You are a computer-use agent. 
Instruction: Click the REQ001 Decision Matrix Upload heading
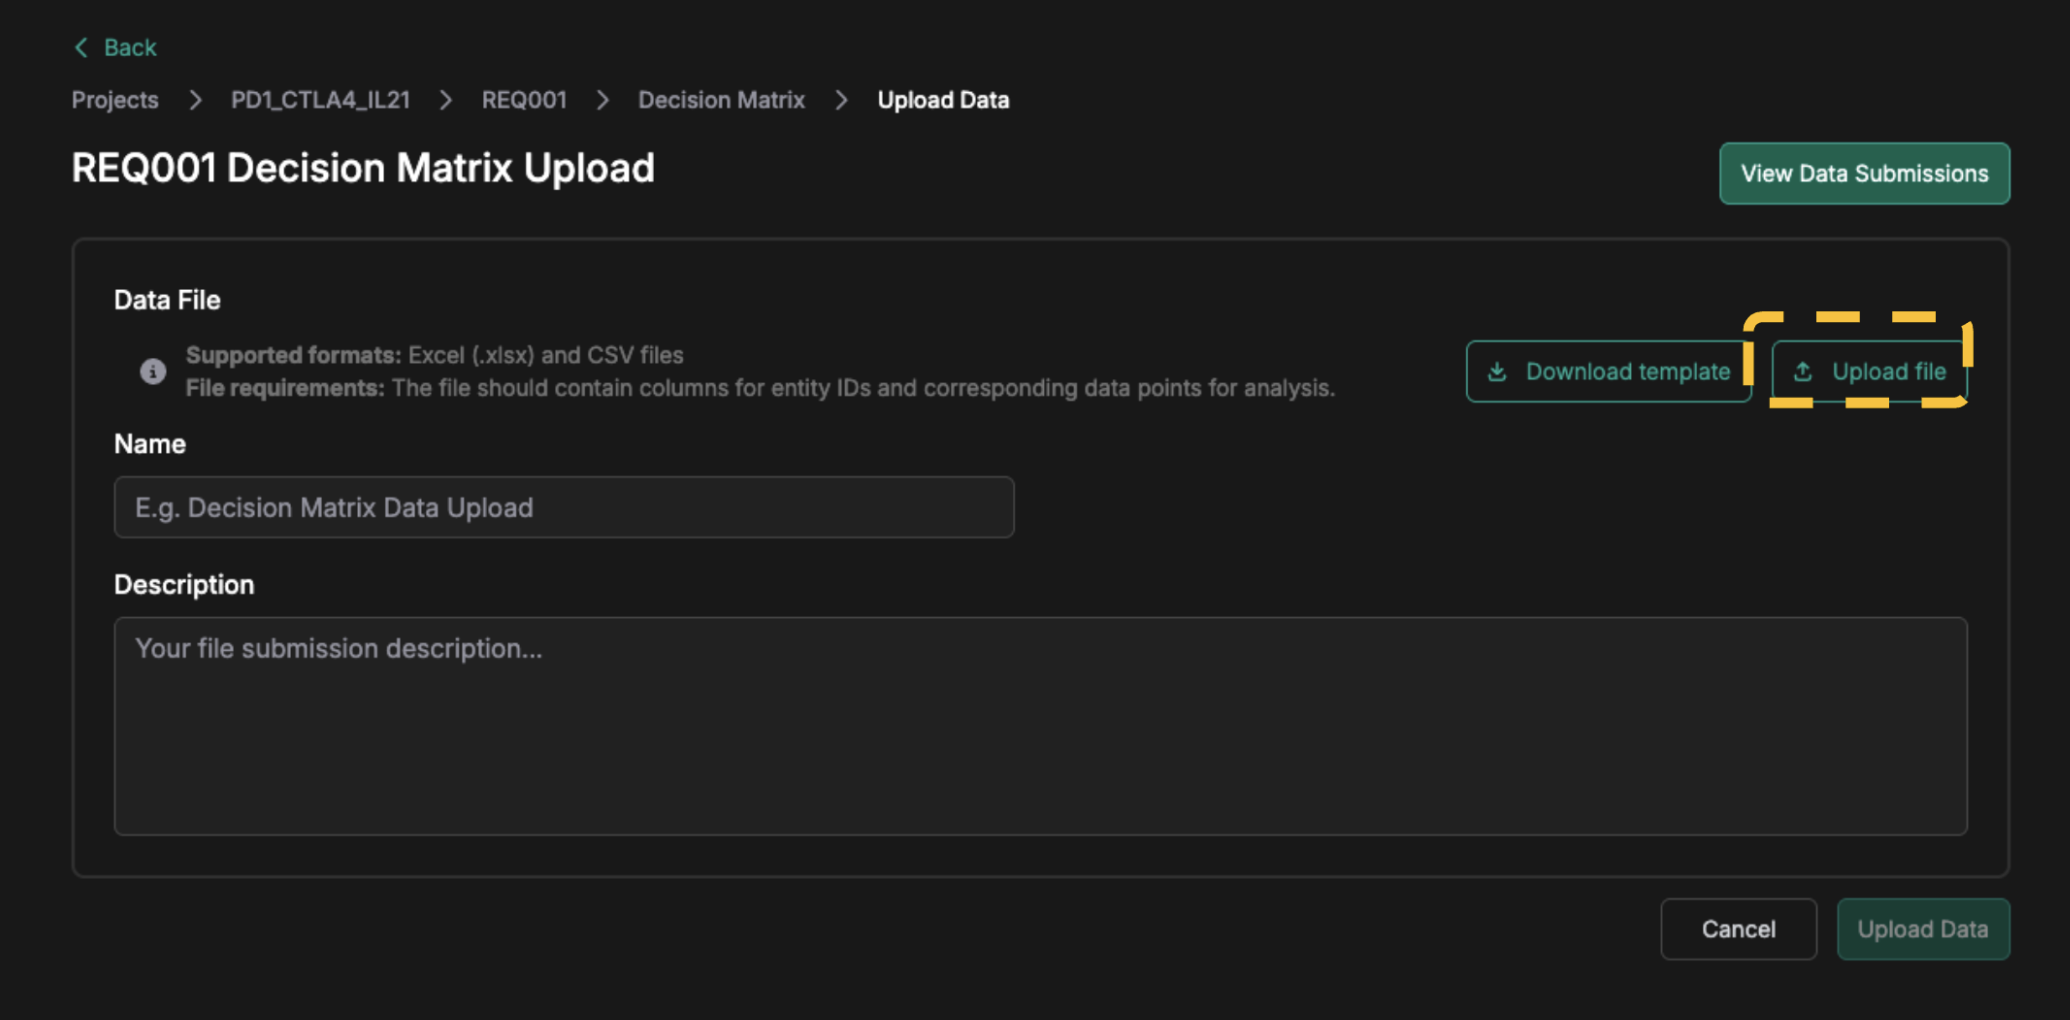(363, 168)
